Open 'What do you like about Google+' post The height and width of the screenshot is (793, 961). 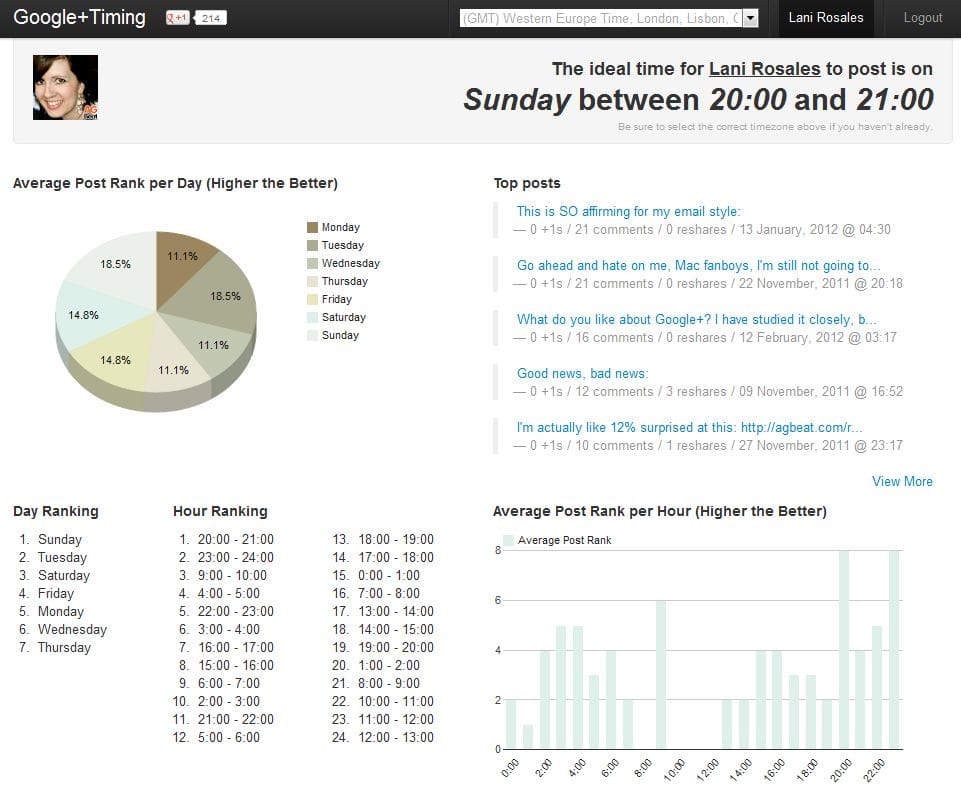(x=696, y=320)
